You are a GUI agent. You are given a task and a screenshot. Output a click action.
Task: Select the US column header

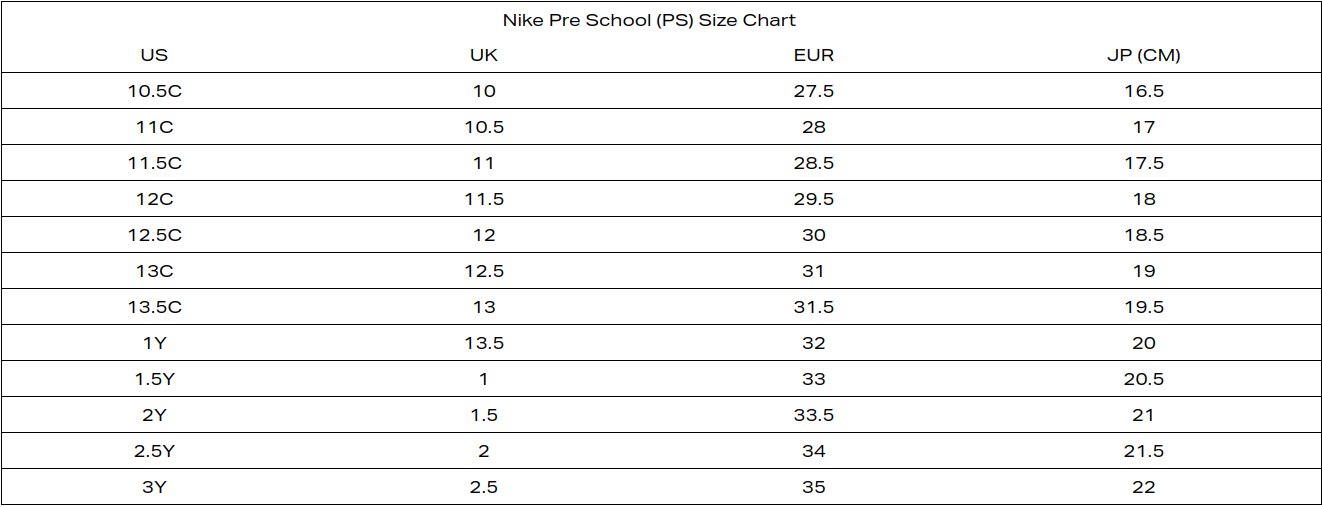154,56
